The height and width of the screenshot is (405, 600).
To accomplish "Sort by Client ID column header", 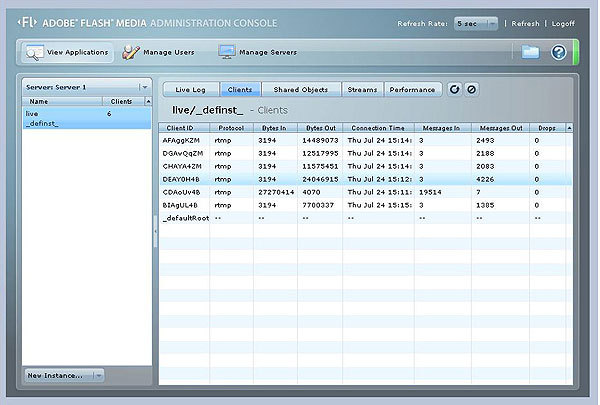I will point(184,128).
